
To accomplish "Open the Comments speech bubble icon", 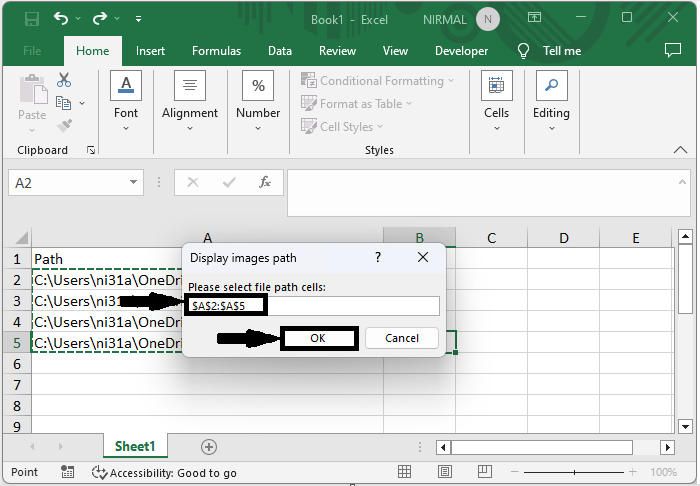I will pyautogui.click(x=673, y=50).
